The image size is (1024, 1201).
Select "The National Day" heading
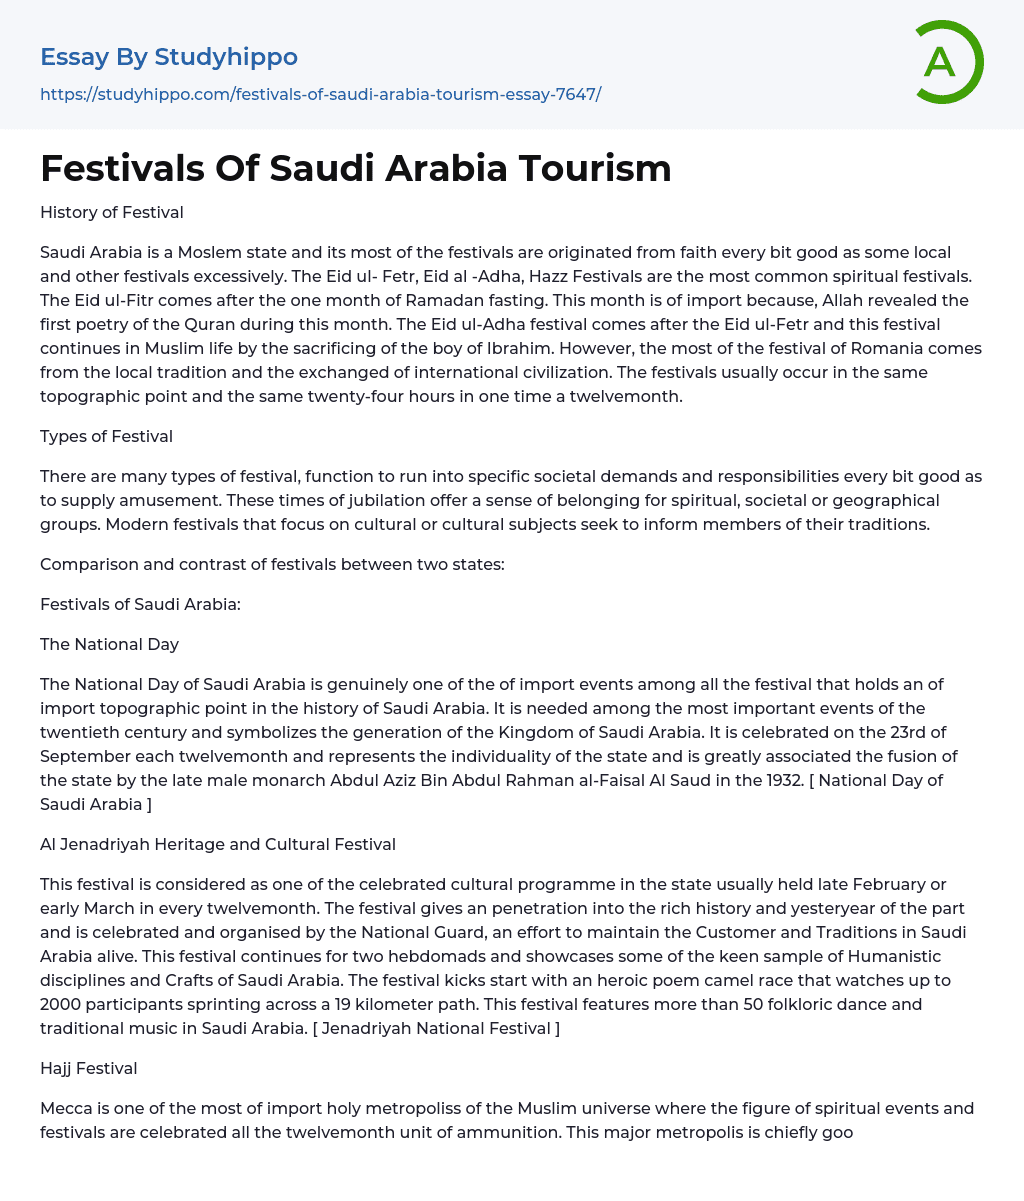tap(109, 644)
